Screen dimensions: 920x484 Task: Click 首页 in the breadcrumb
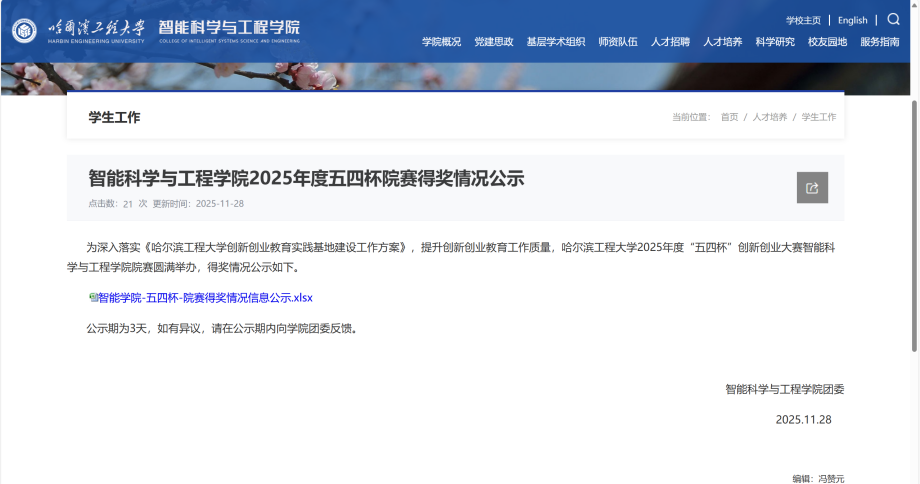(x=729, y=117)
